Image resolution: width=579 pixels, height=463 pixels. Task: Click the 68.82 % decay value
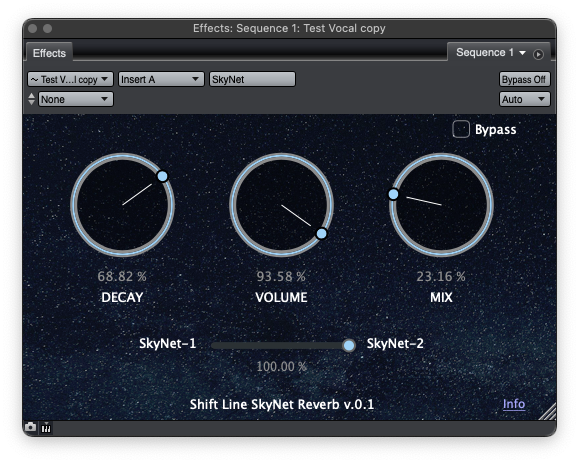[x=122, y=276]
